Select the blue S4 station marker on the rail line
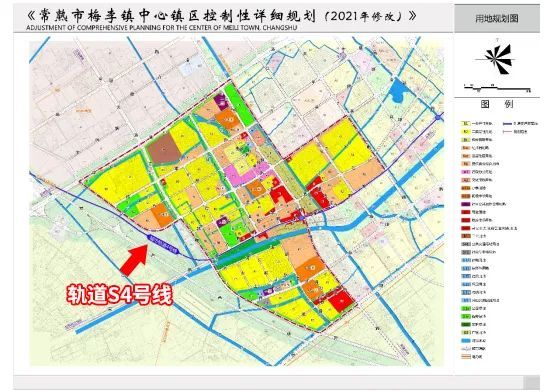The height and width of the screenshot is (392, 554). tap(163, 244)
